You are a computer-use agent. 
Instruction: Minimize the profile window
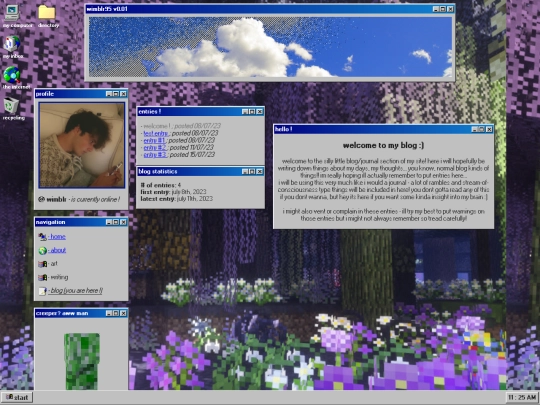click(x=109, y=94)
